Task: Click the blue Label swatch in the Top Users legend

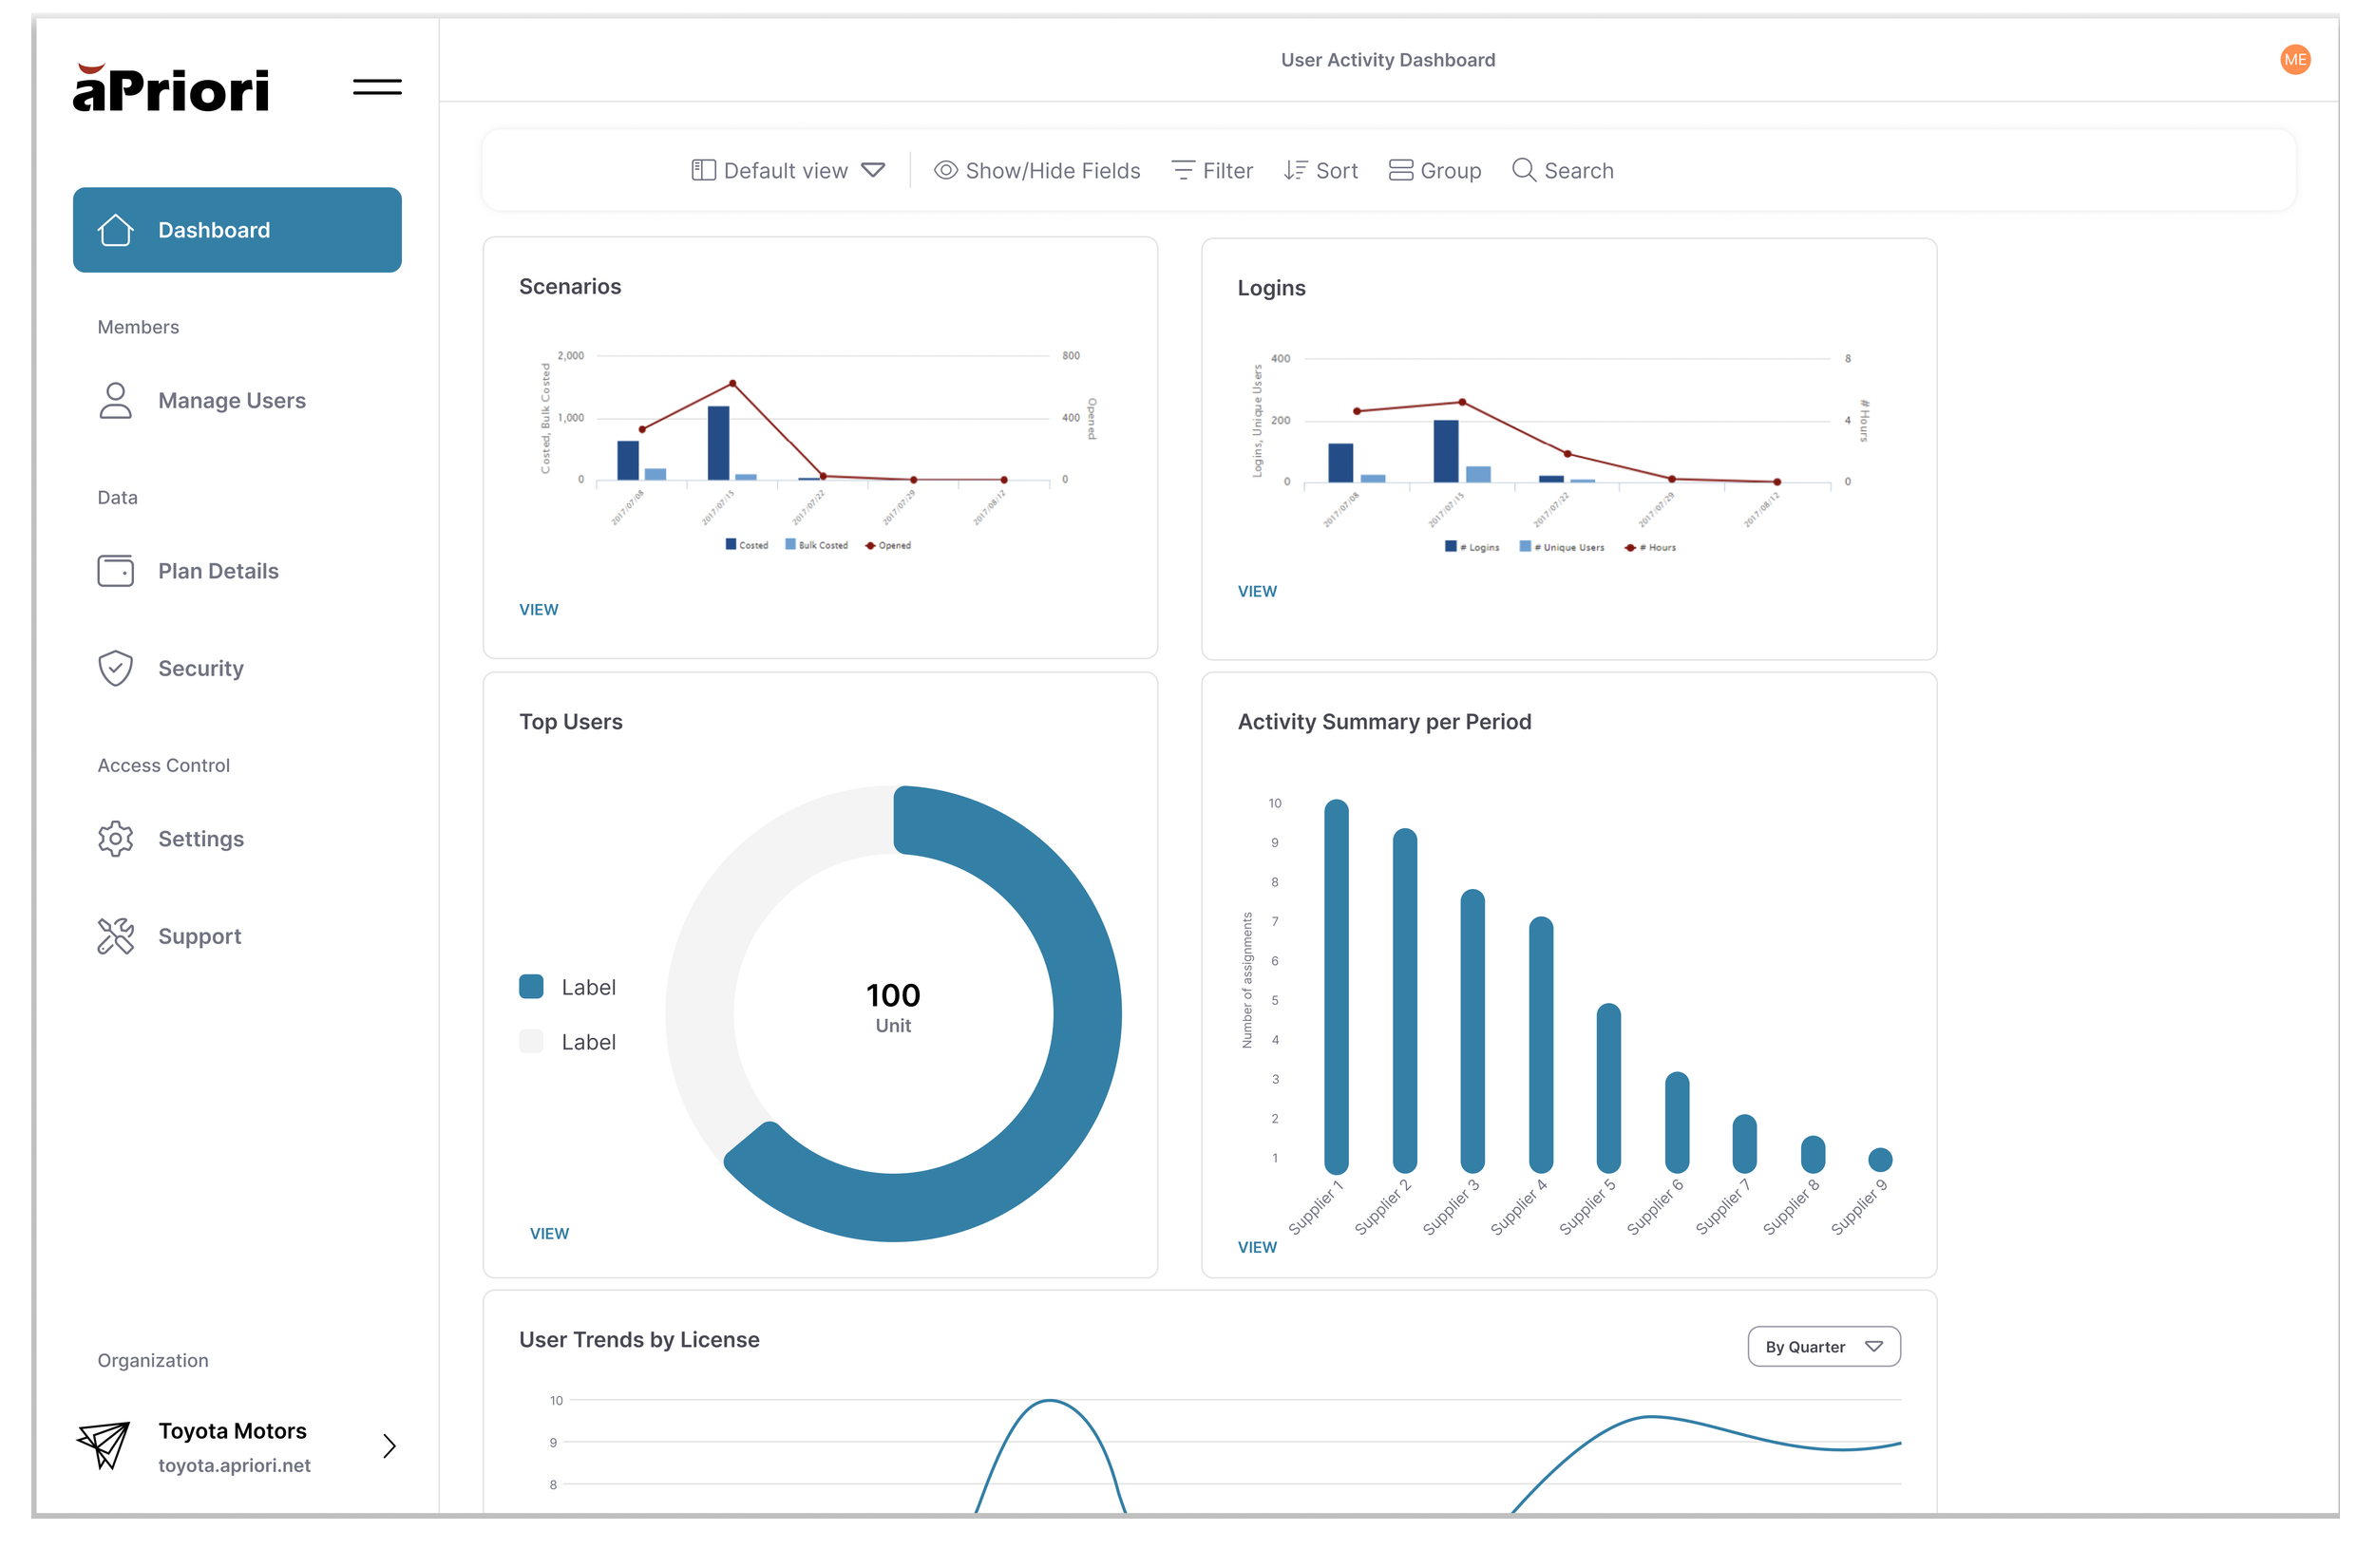Action: pyautogui.click(x=531, y=987)
